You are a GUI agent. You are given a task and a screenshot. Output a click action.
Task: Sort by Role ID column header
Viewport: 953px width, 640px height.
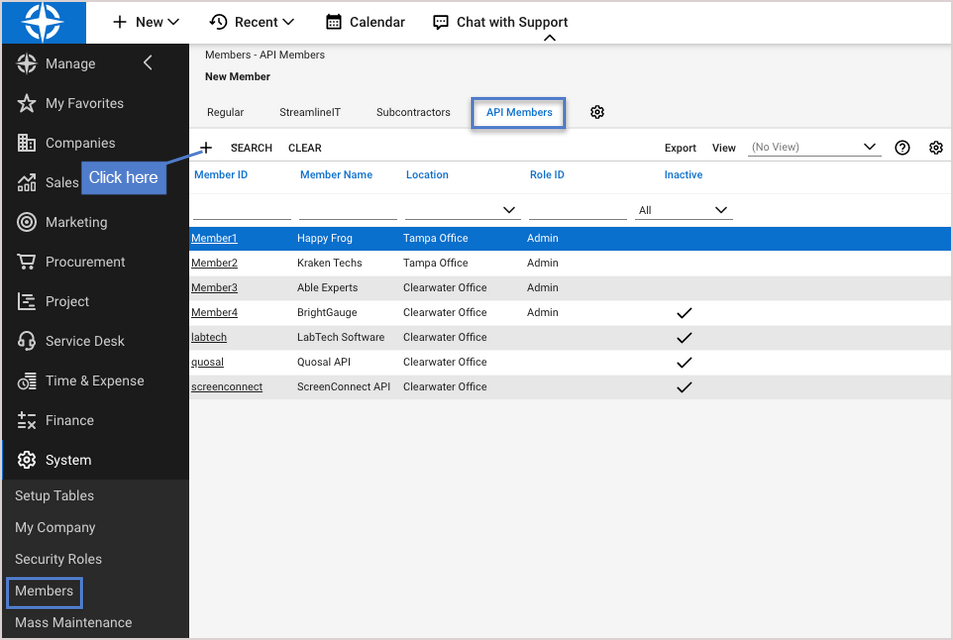point(546,174)
